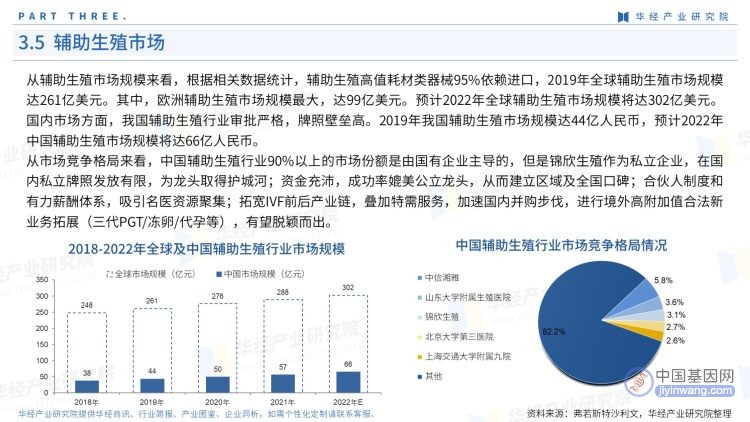Click the 82.2% pie slice label
The height and width of the screenshot is (422, 750).
point(554,332)
